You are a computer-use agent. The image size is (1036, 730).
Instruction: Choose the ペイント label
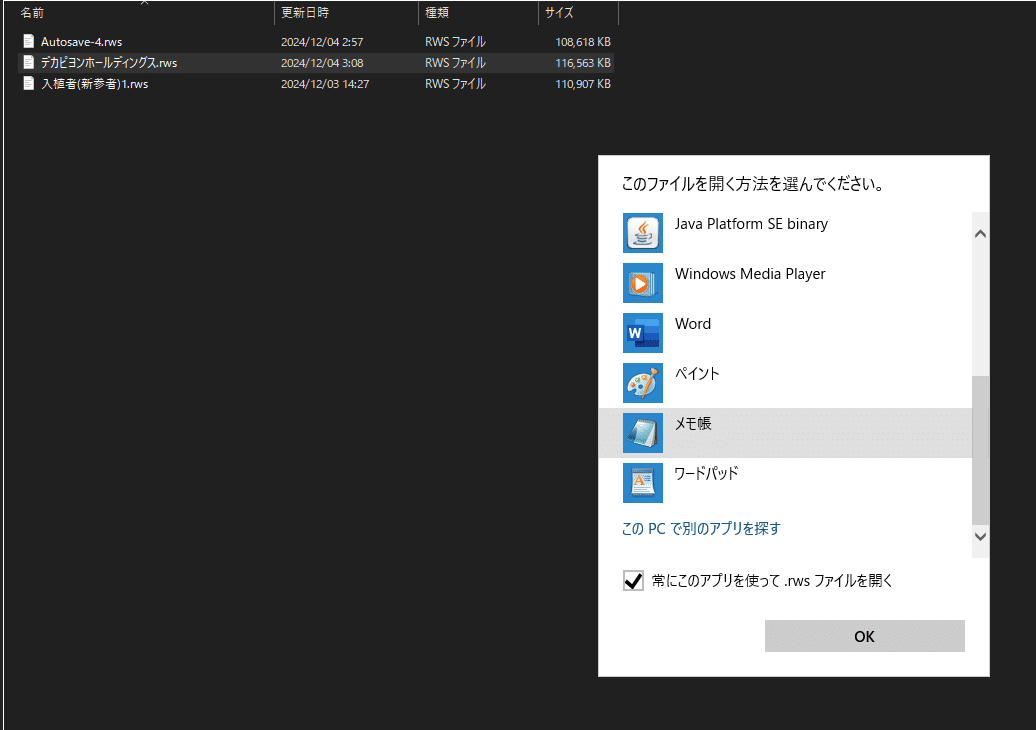[696, 374]
